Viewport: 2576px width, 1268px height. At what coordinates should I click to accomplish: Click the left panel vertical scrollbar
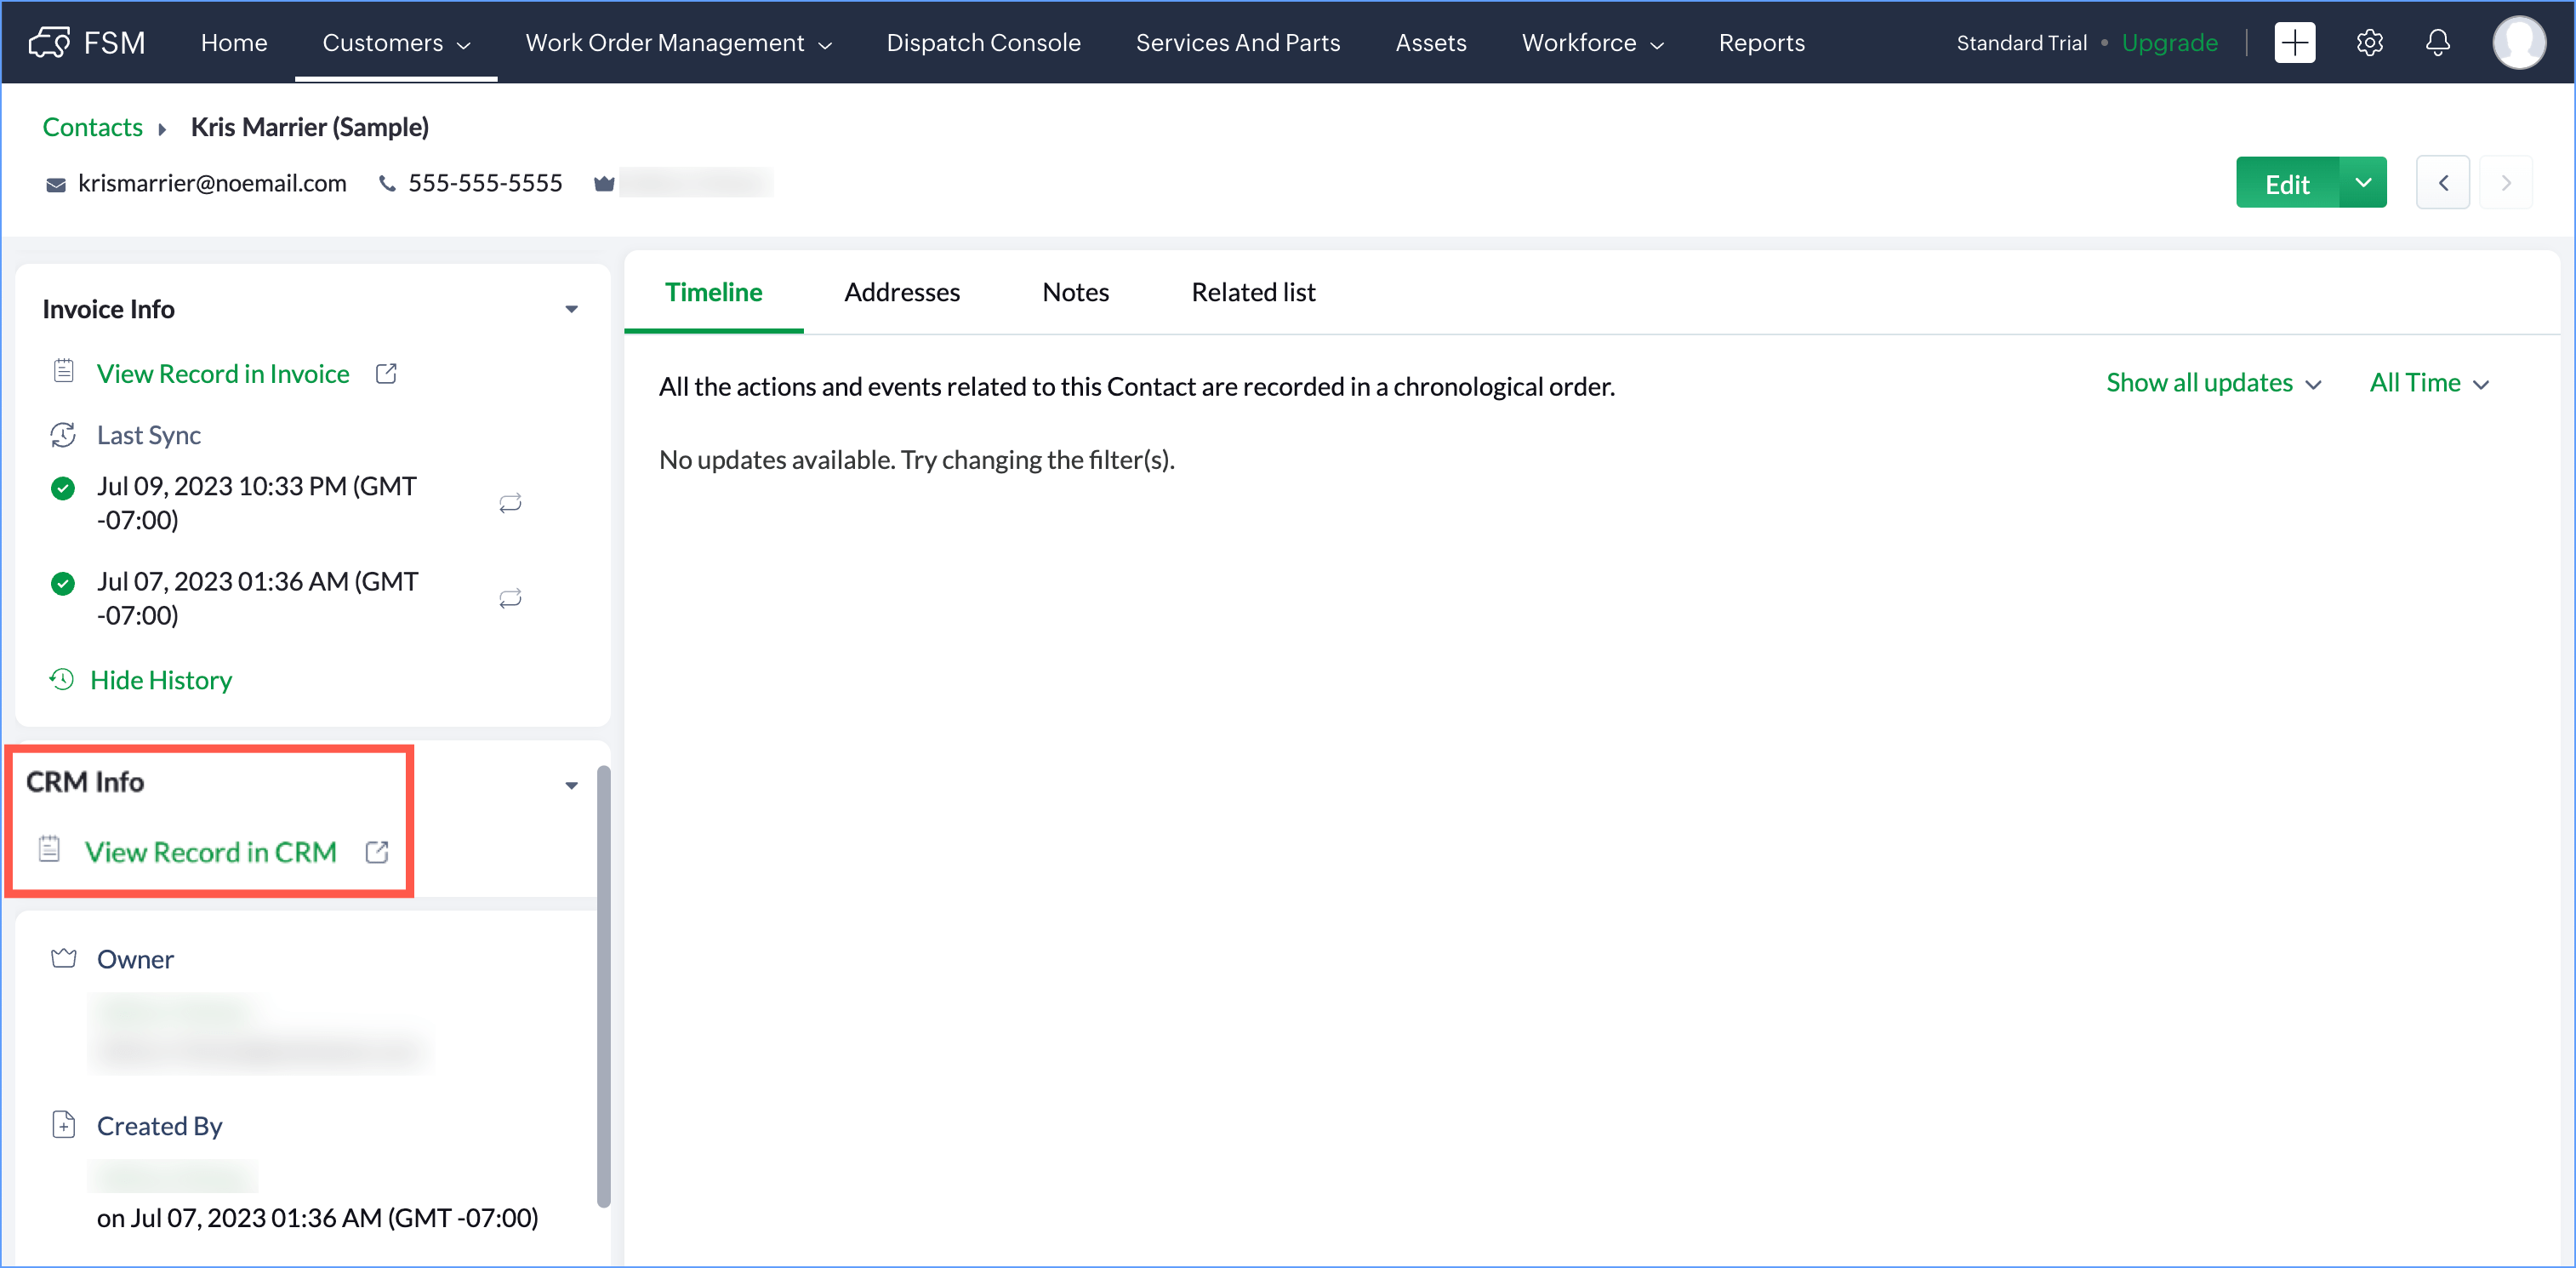click(x=603, y=985)
